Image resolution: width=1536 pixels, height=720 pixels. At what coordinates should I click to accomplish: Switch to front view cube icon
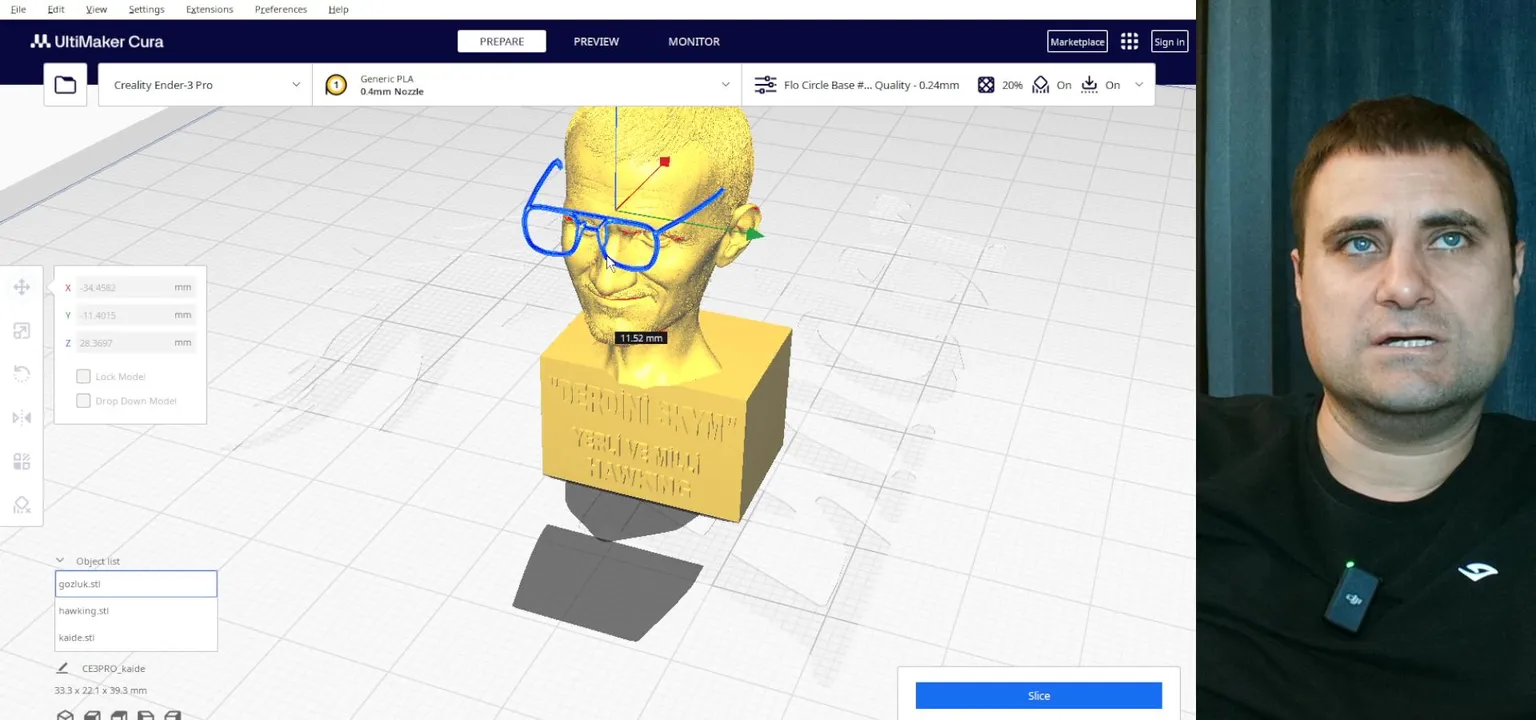pos(92,715)
